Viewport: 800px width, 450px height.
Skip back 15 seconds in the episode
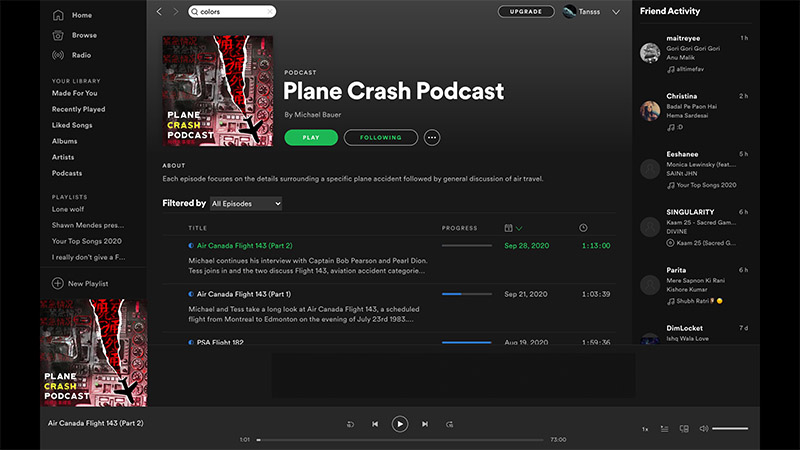pyautogui.click(x=351, y=424)
